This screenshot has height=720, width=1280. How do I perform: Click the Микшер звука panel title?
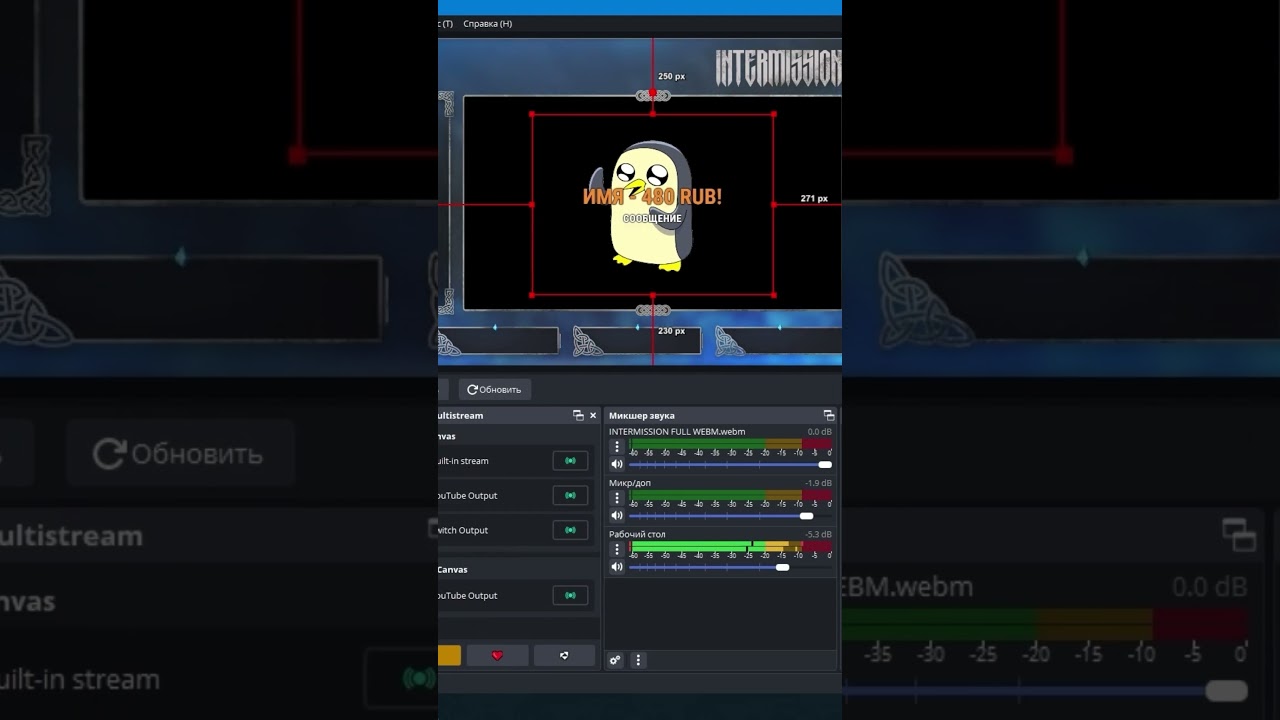pyautogui.click(x=642, y=415)
